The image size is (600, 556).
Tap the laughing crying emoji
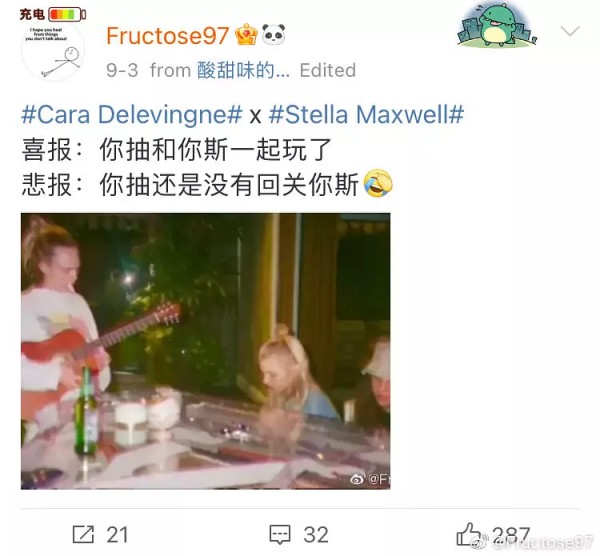click(378, 184)
